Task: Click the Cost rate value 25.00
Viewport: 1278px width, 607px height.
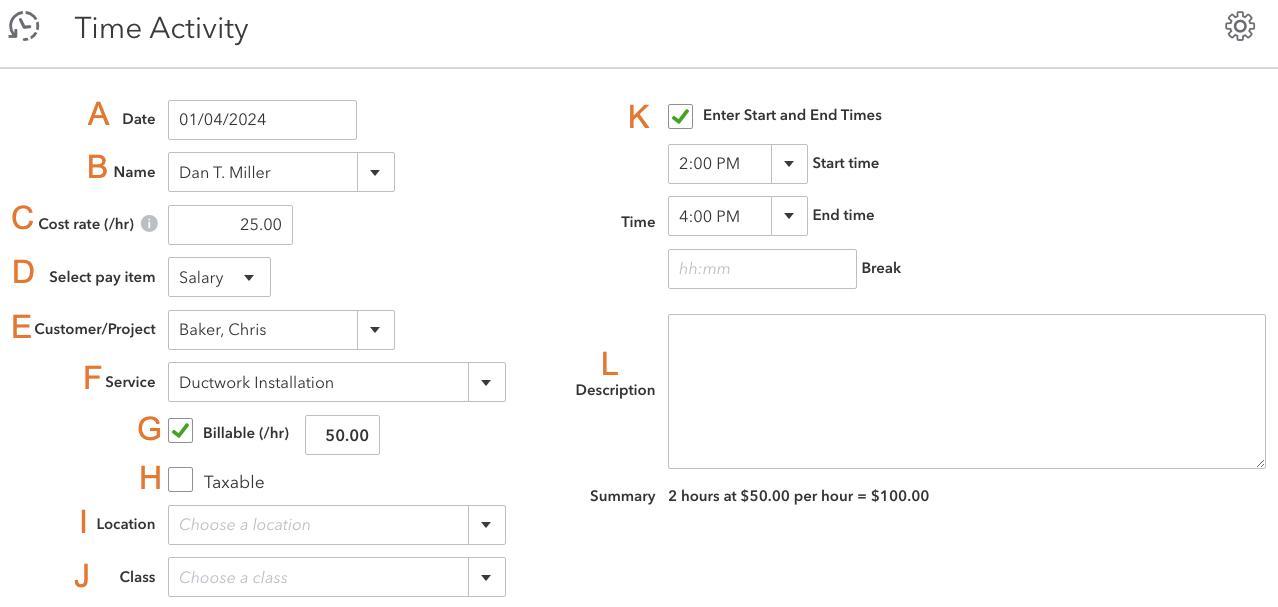Action: pyautogui.click(x=230, y=224)
